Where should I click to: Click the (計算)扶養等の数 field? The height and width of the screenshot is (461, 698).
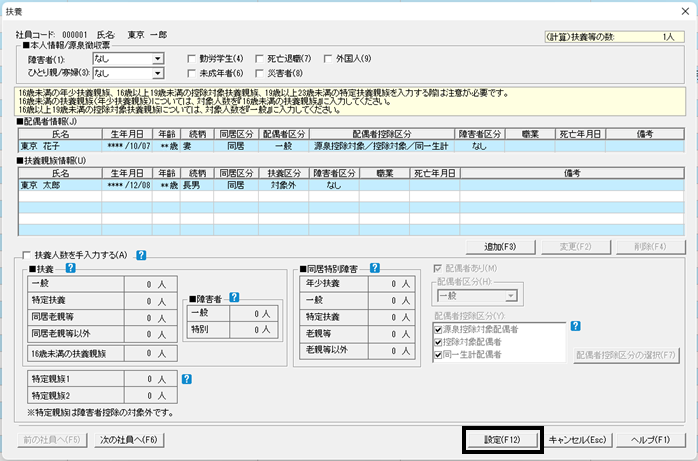tap(615, 37)
